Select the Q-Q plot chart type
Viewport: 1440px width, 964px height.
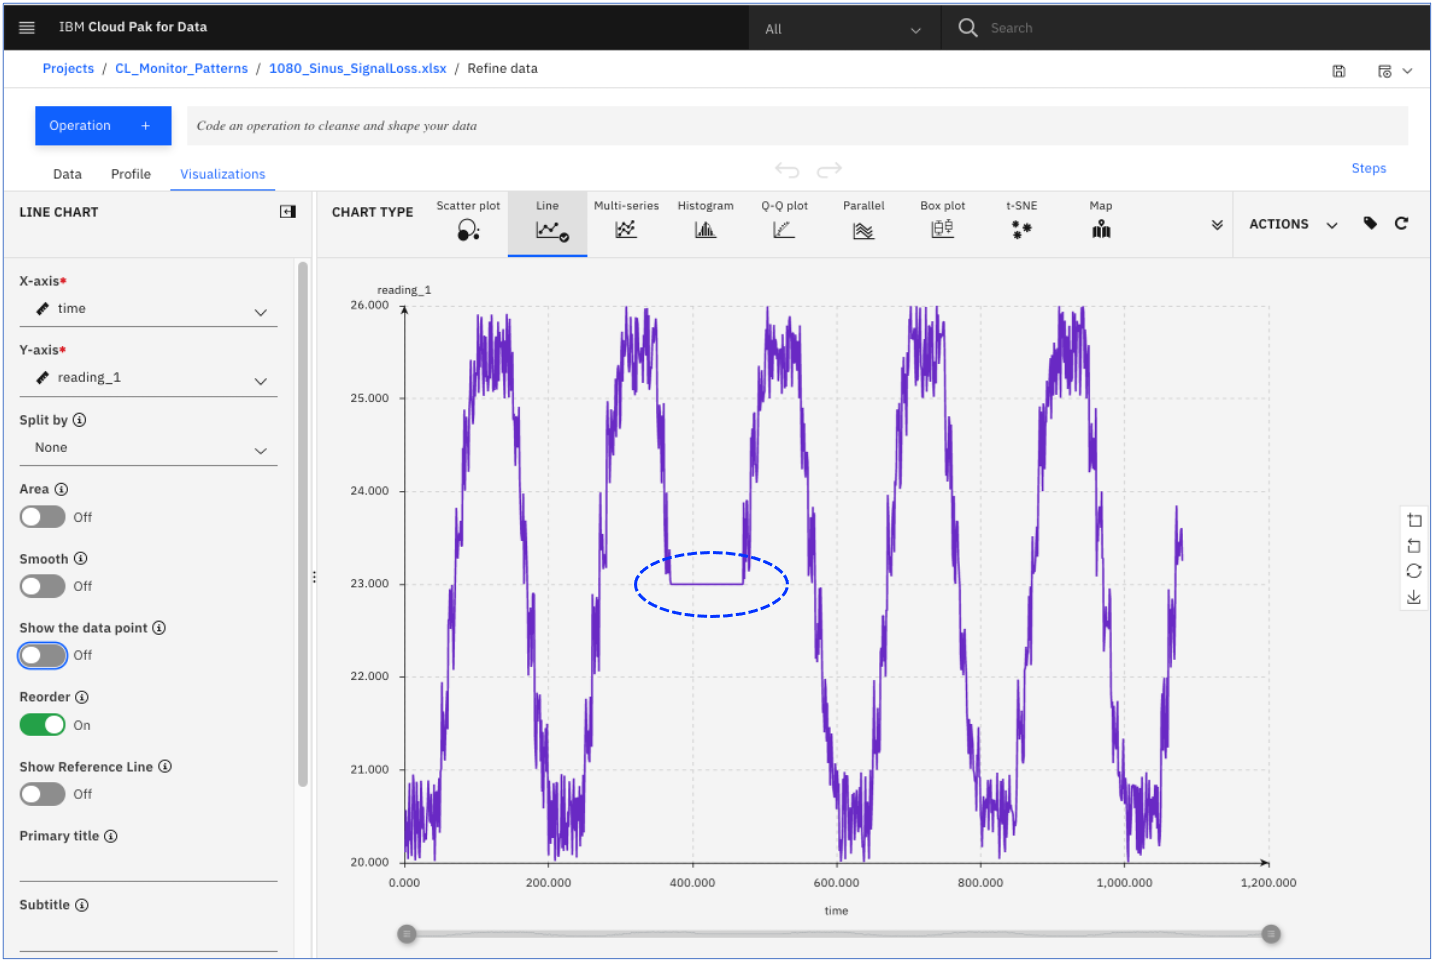tap(784, 221)
